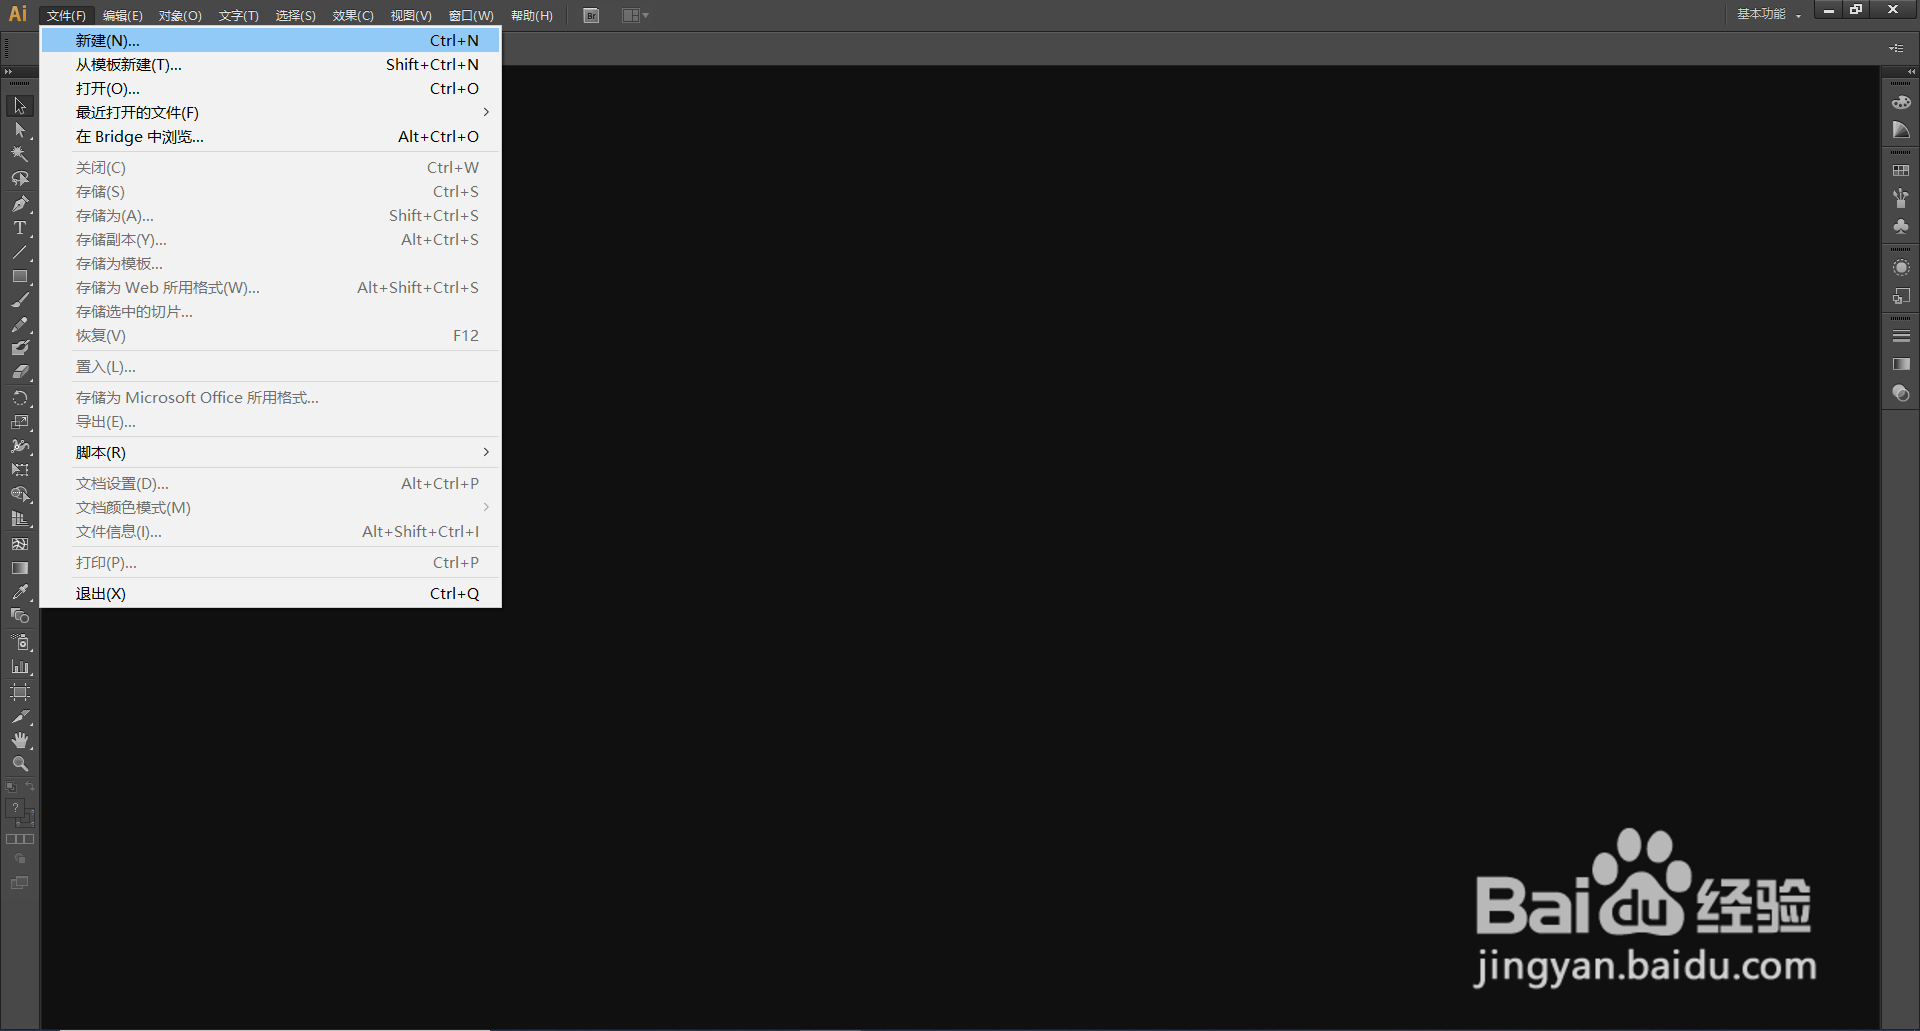Change screen mode at toolbox bottom

pos(20,883)
